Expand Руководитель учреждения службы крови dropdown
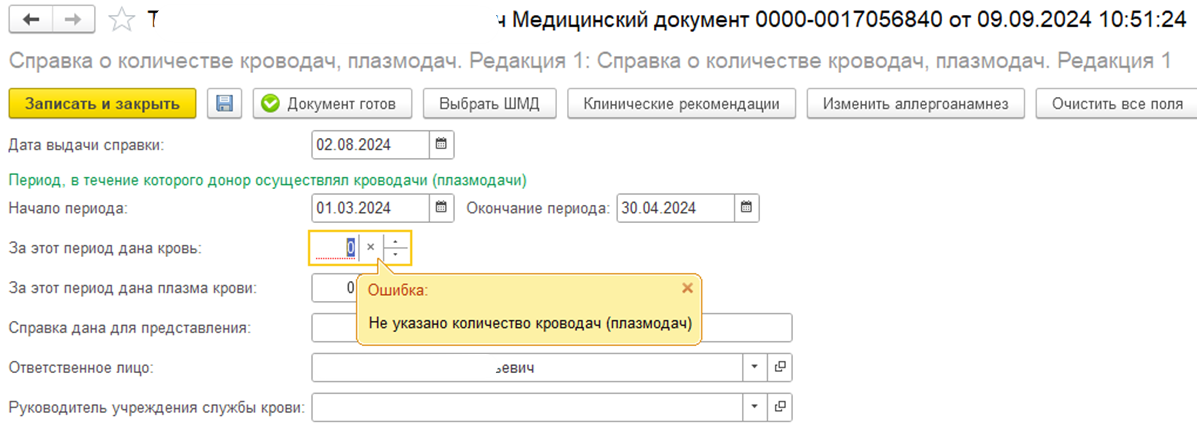 click(754, 407)
